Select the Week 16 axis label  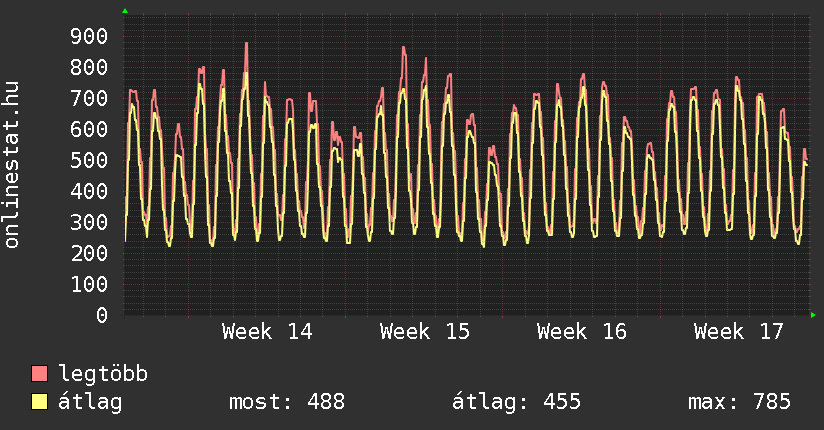pos(582,332)
